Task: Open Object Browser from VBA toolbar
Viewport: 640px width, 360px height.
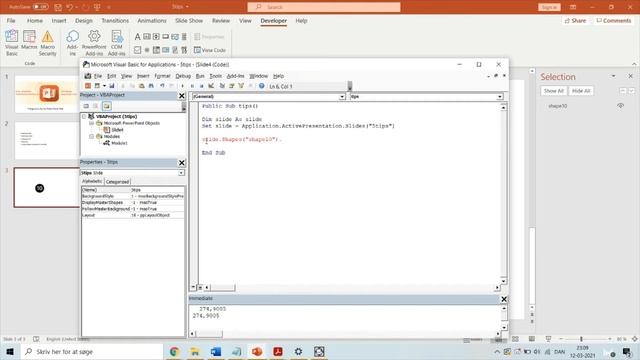Action: pyautogui.click(x=241, y=86)
